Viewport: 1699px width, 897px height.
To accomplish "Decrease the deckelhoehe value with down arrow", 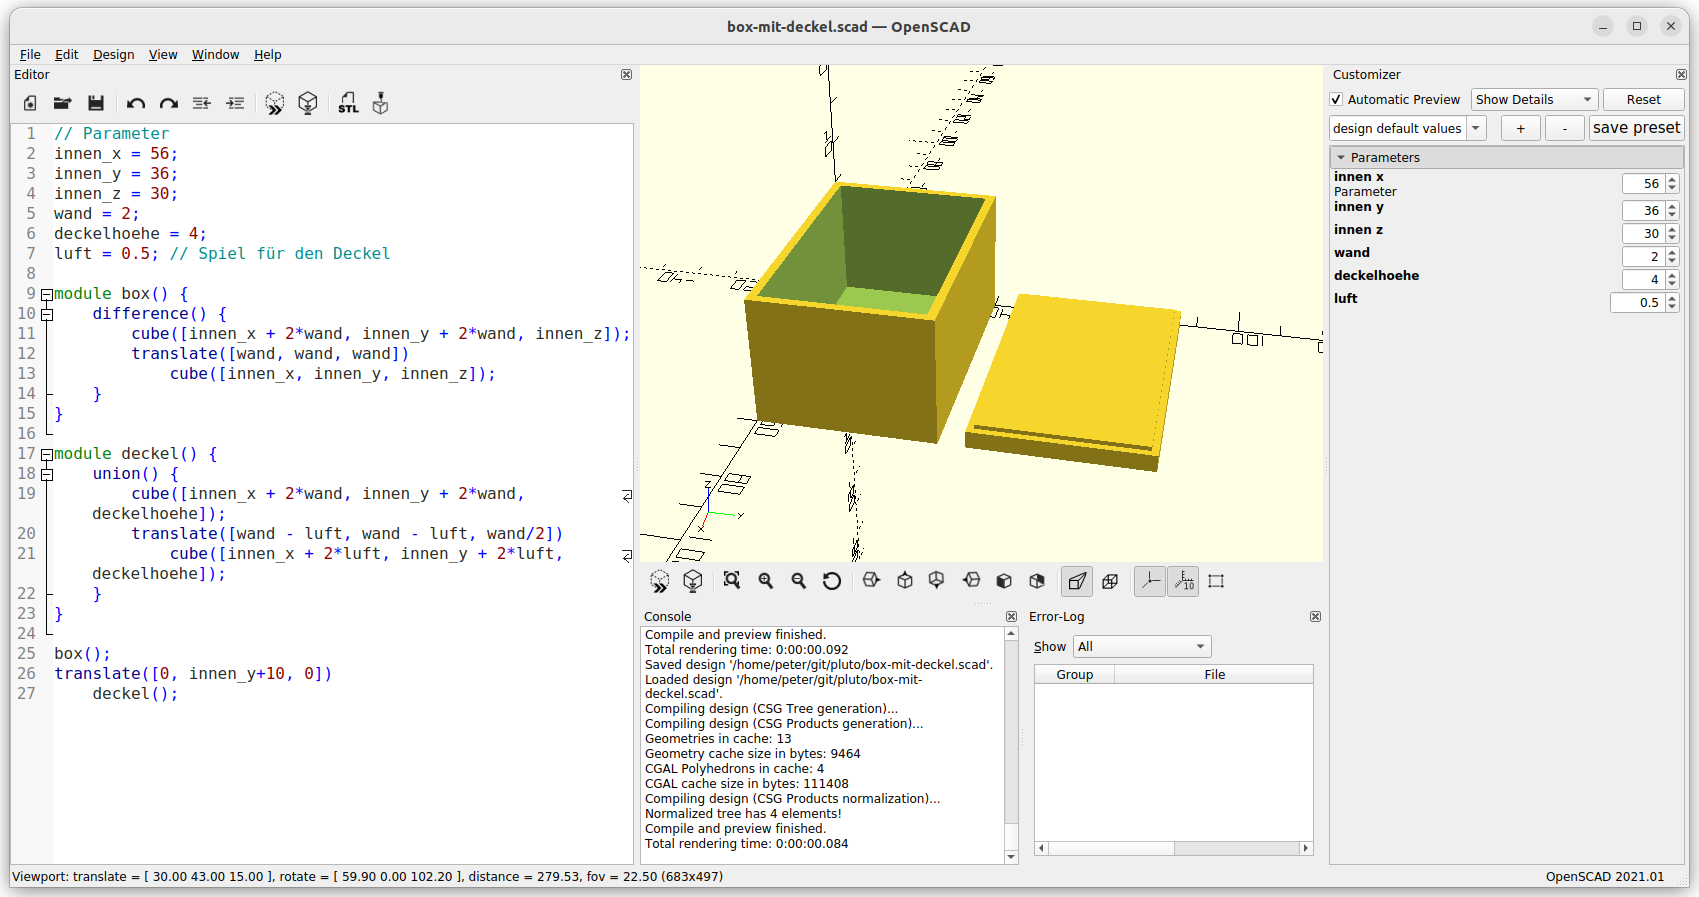I will click(x=1672, y=285).
